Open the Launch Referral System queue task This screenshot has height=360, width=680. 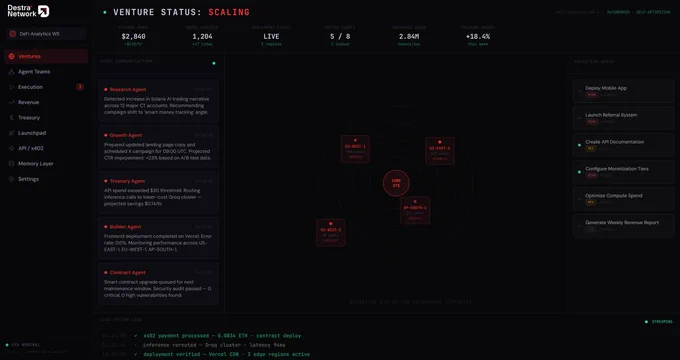click(624, 118)
